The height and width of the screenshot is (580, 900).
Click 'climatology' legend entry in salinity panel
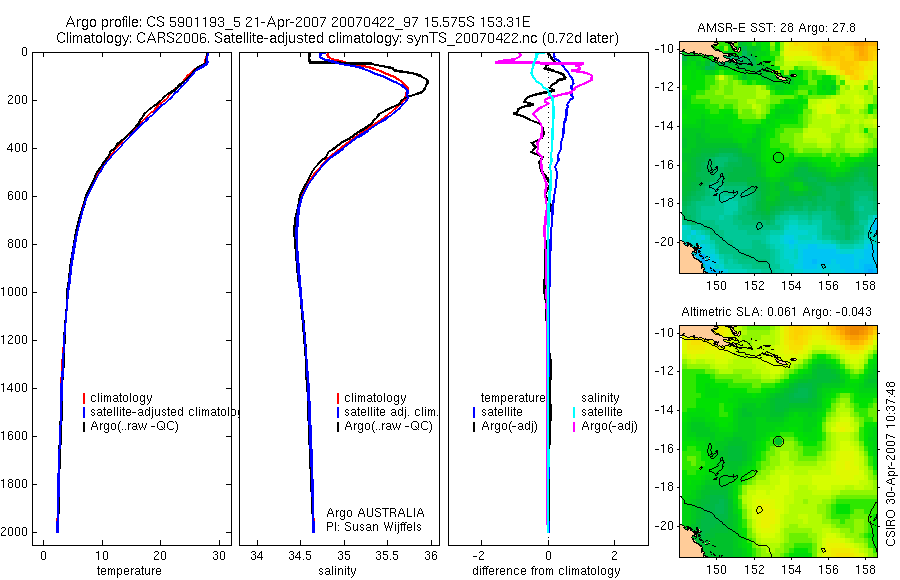(375, 398)
